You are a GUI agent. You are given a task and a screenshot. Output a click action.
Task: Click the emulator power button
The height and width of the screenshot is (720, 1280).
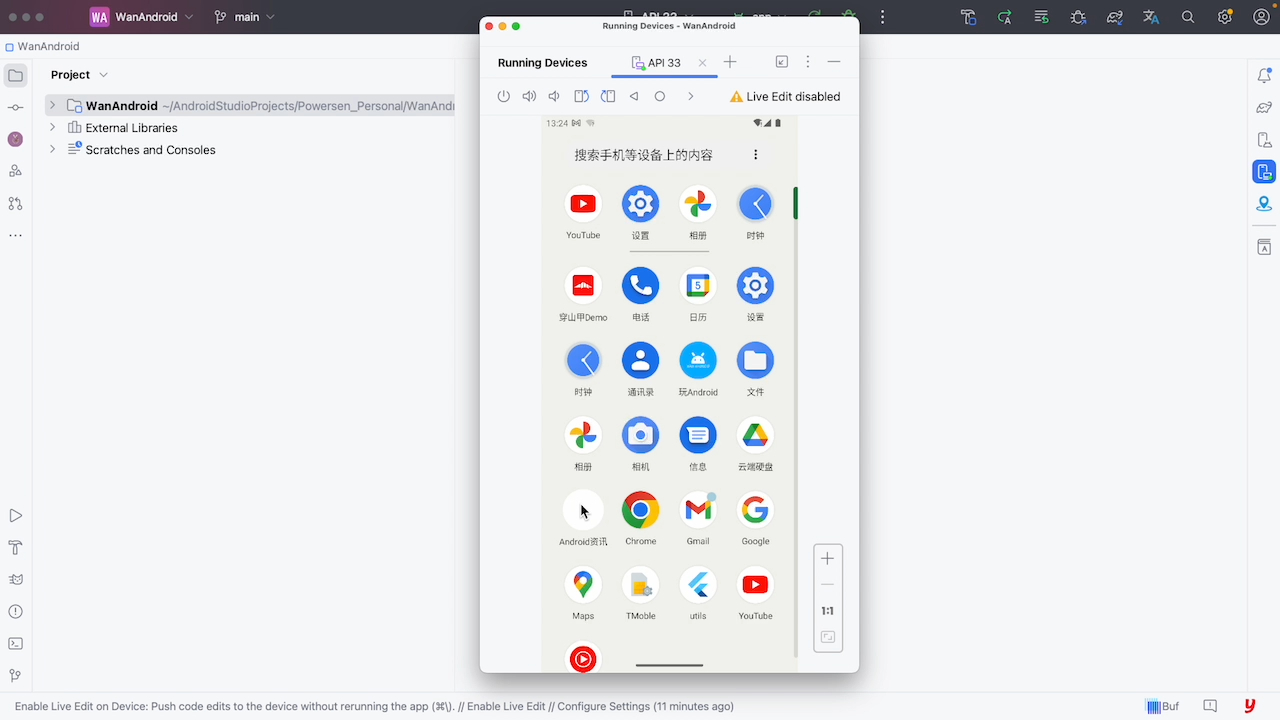pyautogui.click(x=504, y=96)
